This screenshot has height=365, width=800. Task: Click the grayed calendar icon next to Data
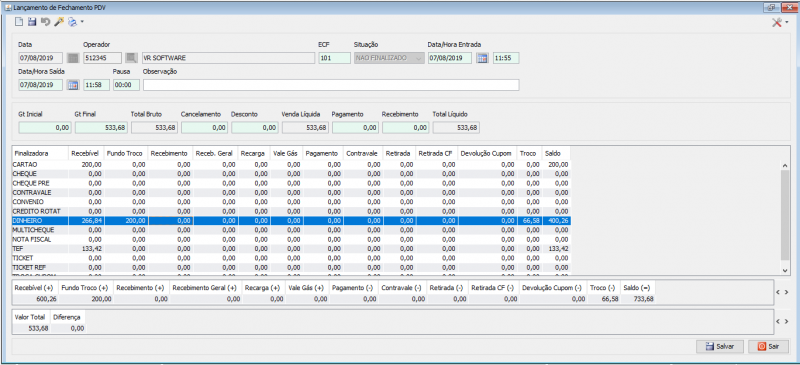point(73,58)
